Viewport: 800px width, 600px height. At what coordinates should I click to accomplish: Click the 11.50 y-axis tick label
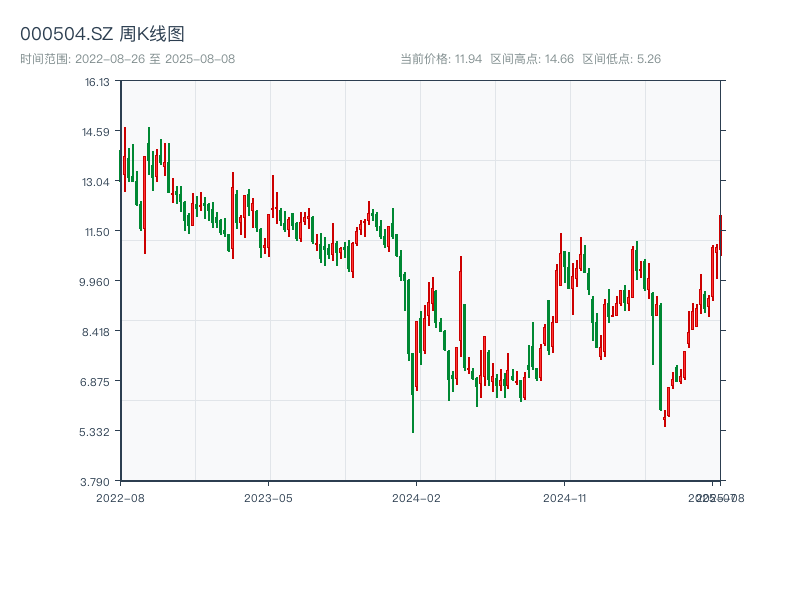(x=97, y=232)
